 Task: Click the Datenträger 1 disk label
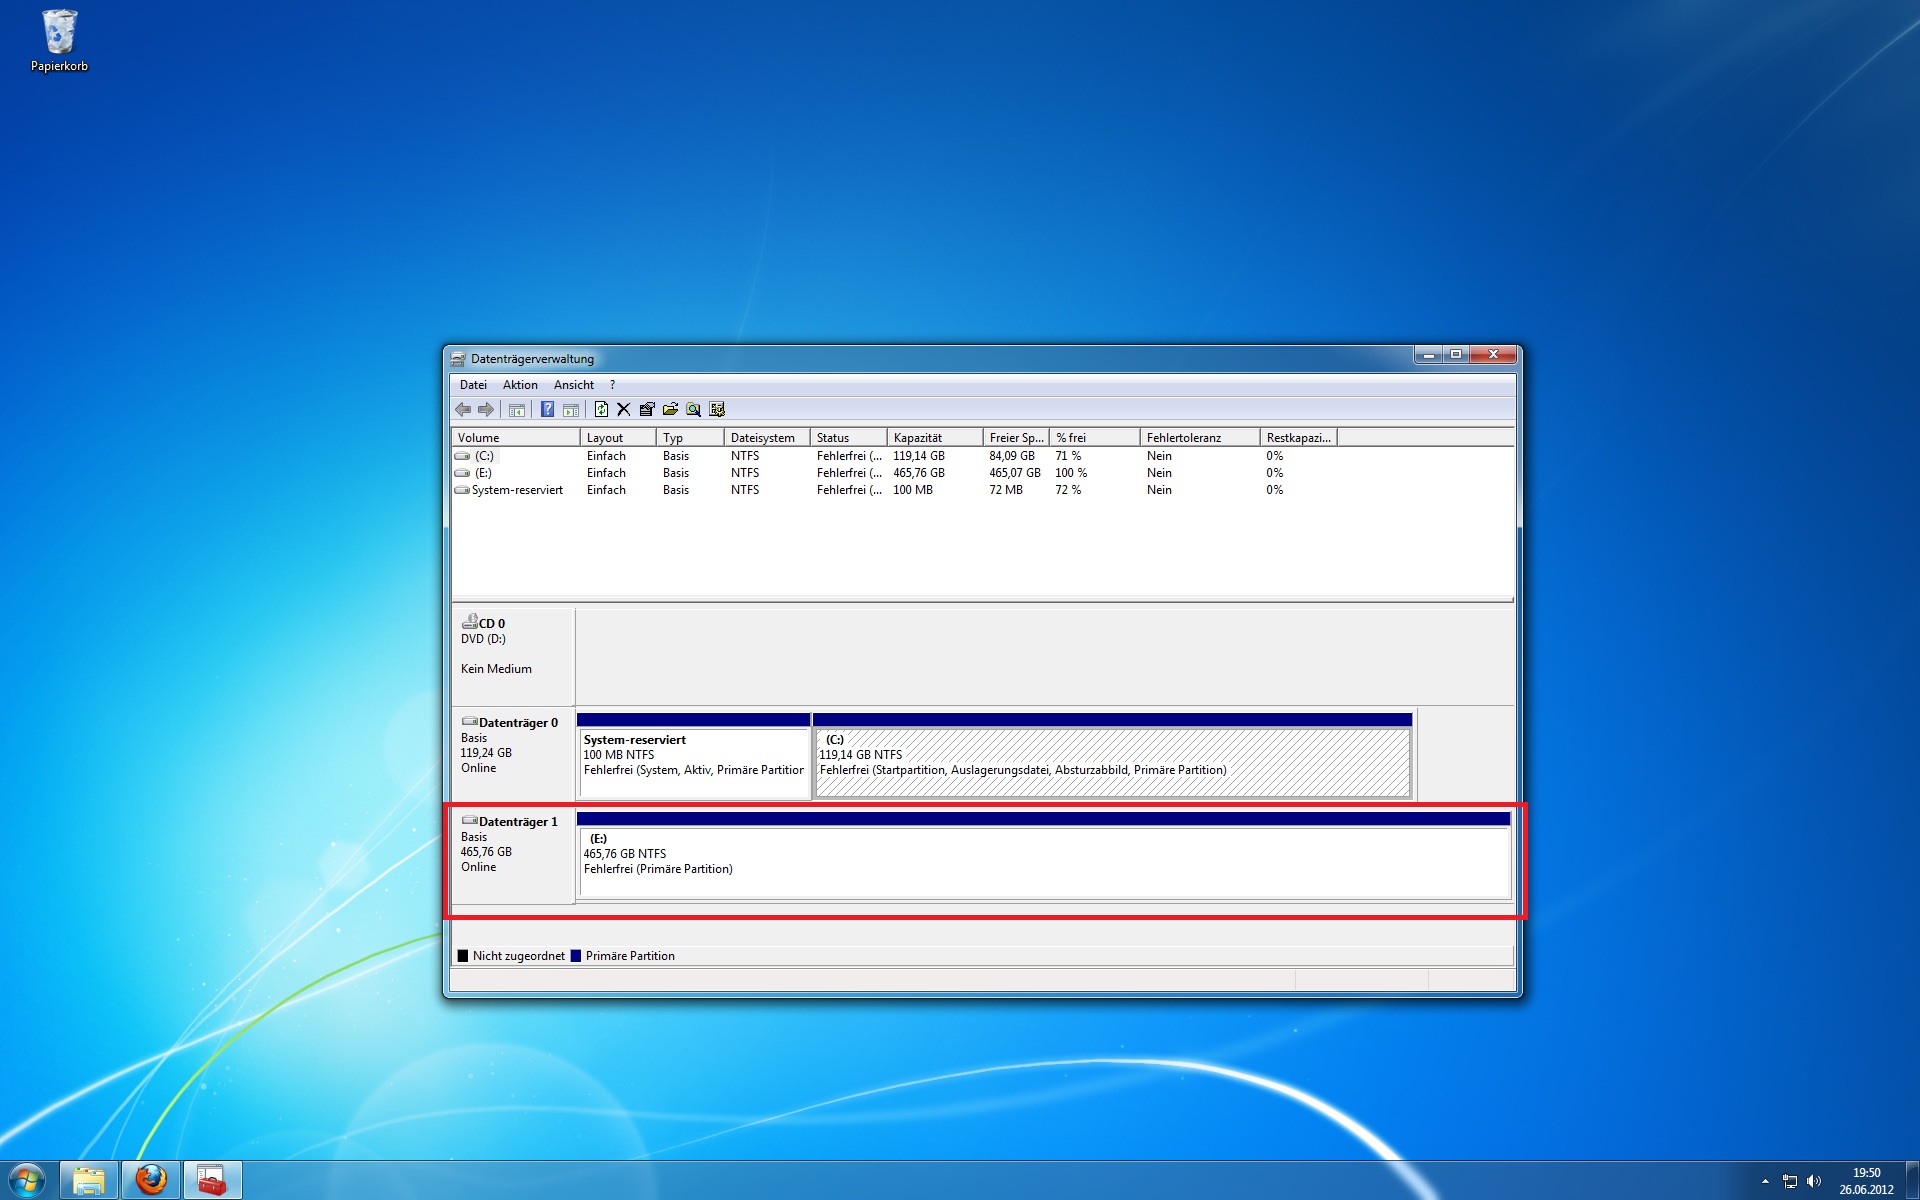[517, 822]
